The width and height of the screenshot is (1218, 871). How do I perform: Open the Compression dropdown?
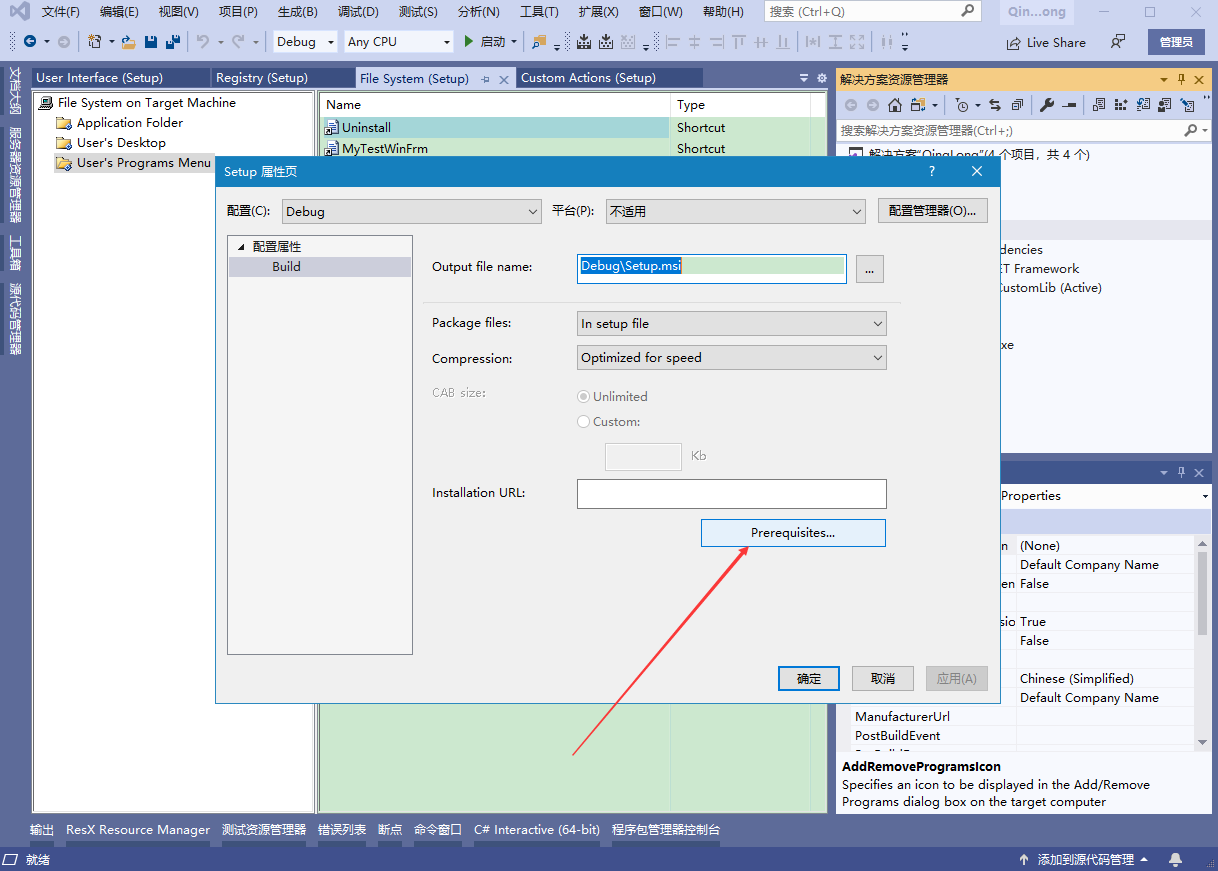click(732, 358)
